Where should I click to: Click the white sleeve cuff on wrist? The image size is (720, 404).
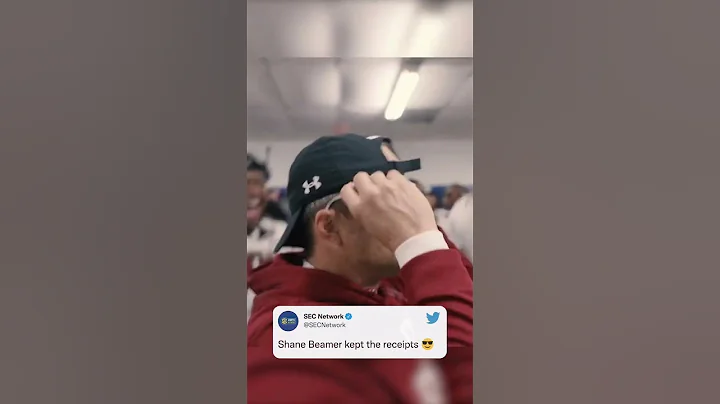click(420, 248)
